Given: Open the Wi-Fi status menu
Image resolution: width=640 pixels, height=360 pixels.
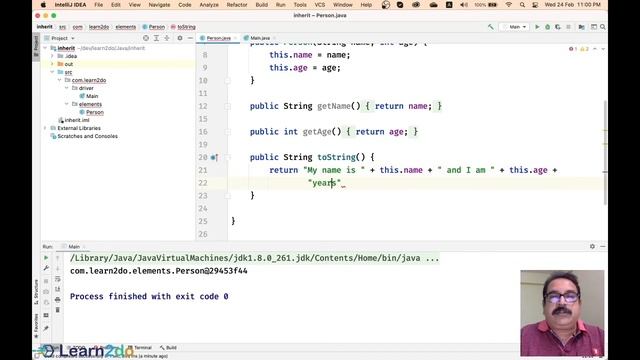Looking at the screenshot, I should coord(509,5).
